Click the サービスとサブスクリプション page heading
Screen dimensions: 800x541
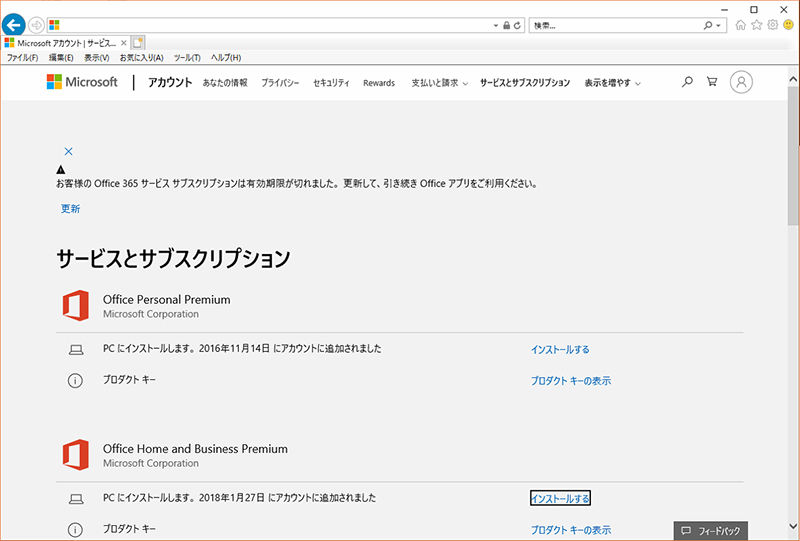173,259
